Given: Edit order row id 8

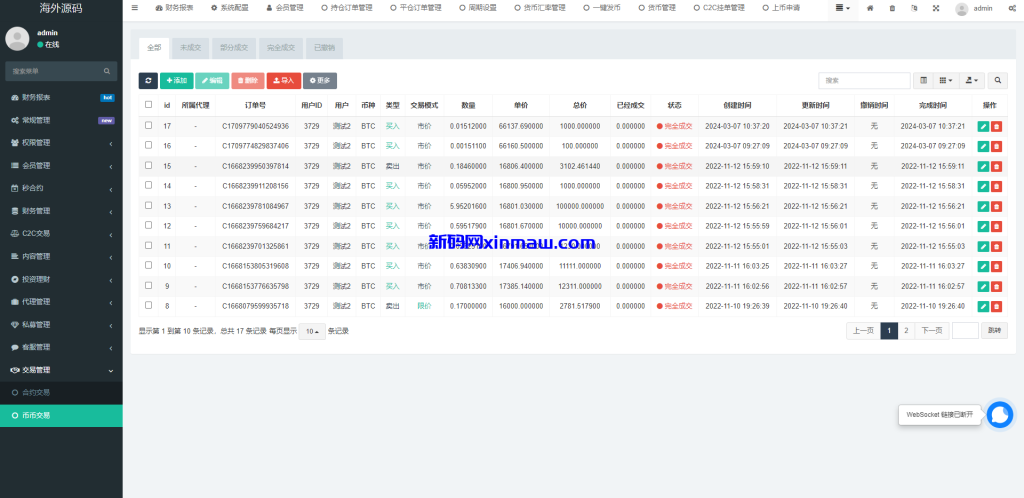Looking at the screenshot, I should tap(984, 306).
